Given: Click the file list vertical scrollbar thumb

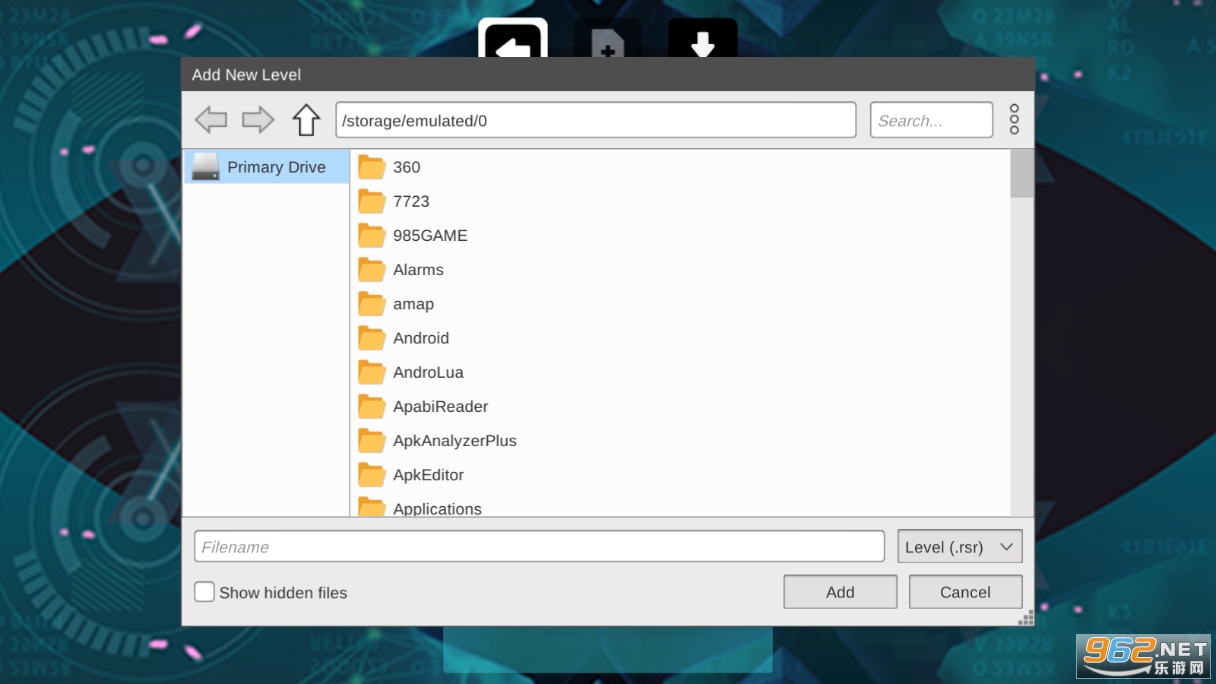Looking at the screenshot, I should [x=1022, y=174].
